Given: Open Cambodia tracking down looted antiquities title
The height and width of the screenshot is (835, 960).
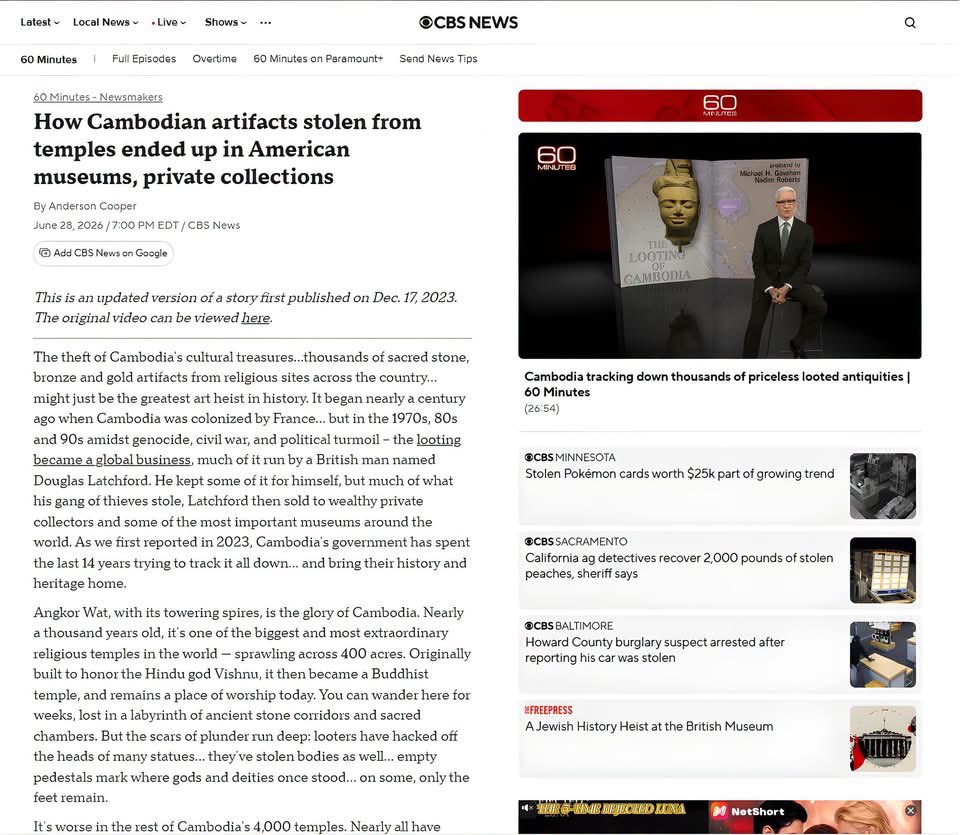Looking at the screenshot, I should (717, 384).
